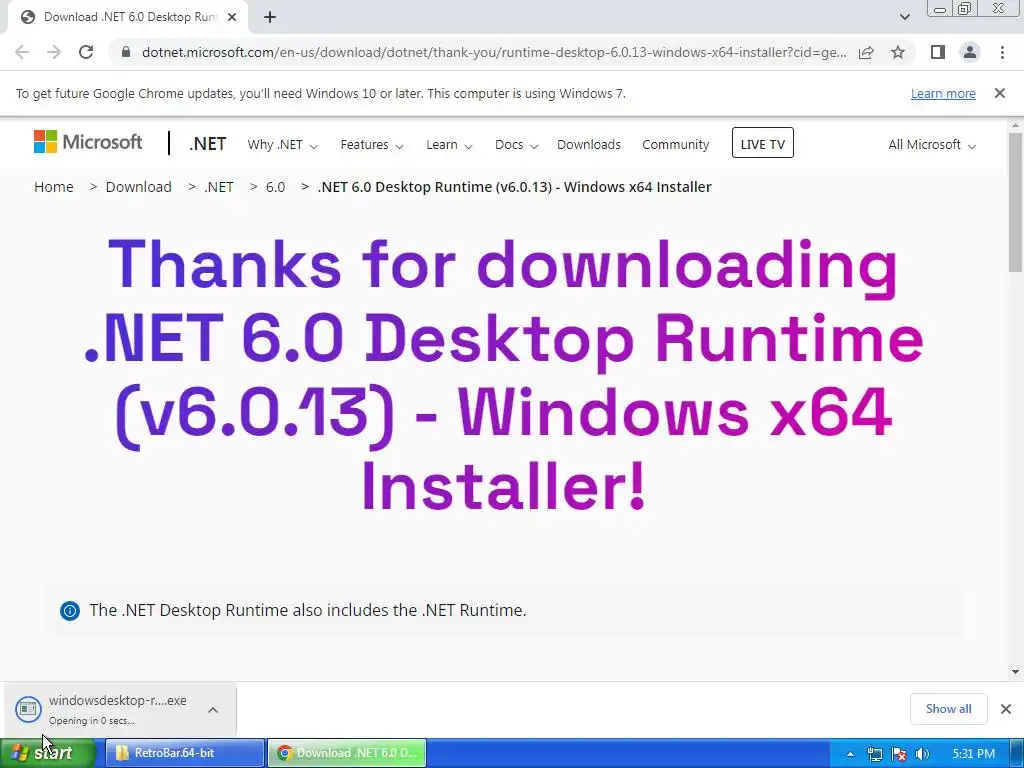The width and height of the screenshot is (1024, 768).
Task: Open the Chrome three-dot menu
Action: (x=1002, y=52)
